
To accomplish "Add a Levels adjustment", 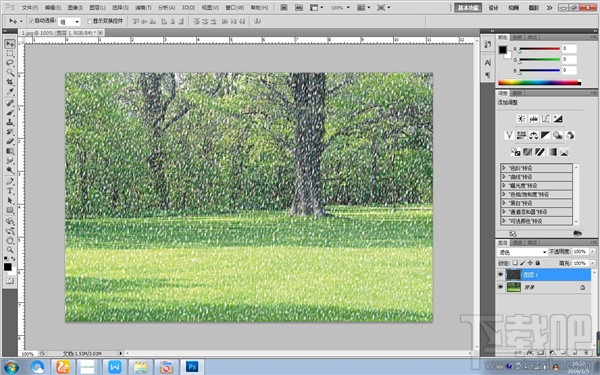I will pos(533,119).
